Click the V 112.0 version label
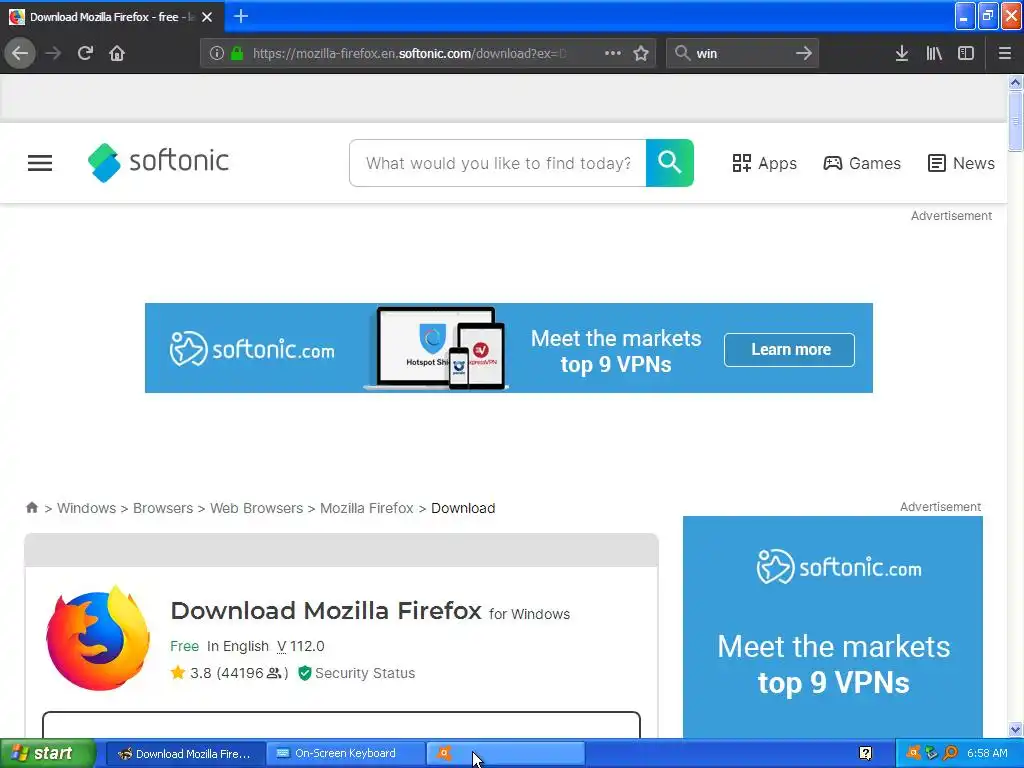Image resolution: width=1024 pixels, height=768 pixels. tap(300, 646)
